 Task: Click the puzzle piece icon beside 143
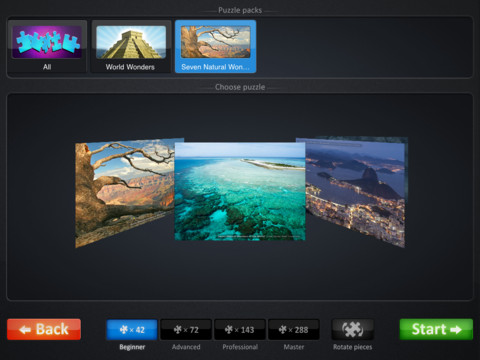coord(229,330)
